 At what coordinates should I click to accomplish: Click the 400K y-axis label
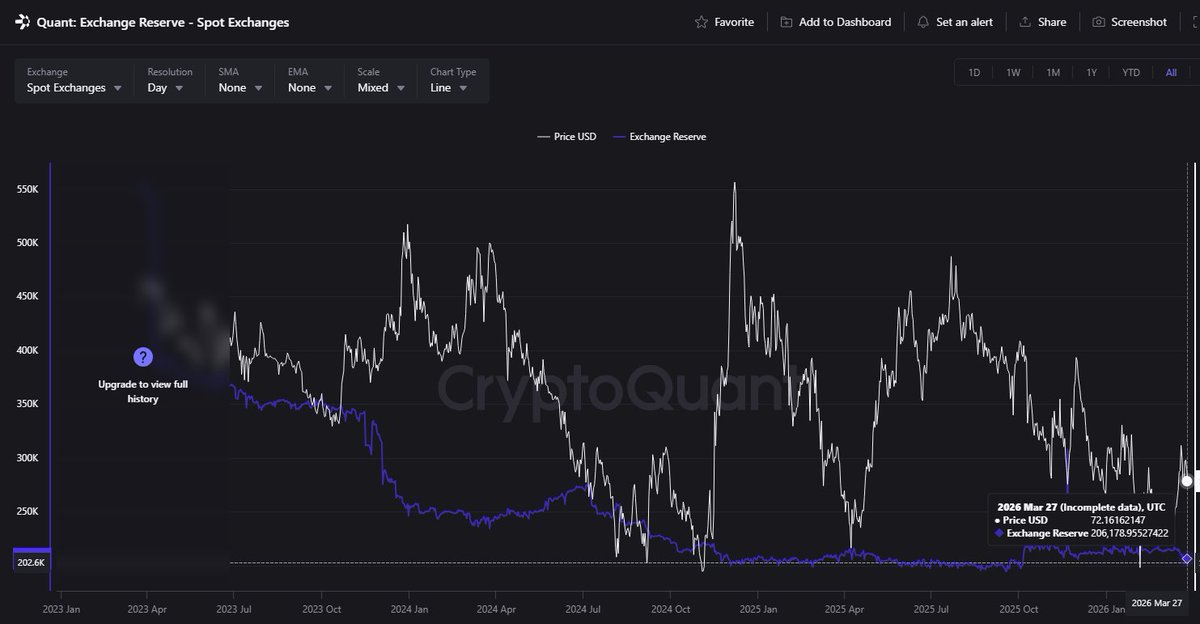tap(26, 350)
